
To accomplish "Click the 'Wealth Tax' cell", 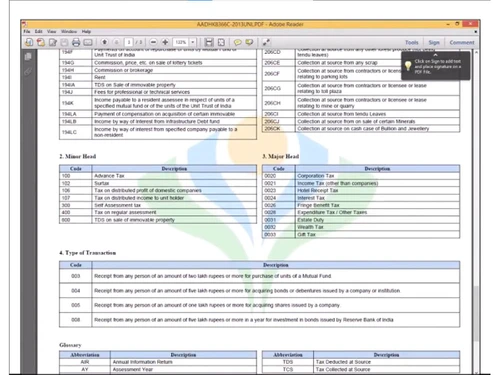I will [377, 227].
